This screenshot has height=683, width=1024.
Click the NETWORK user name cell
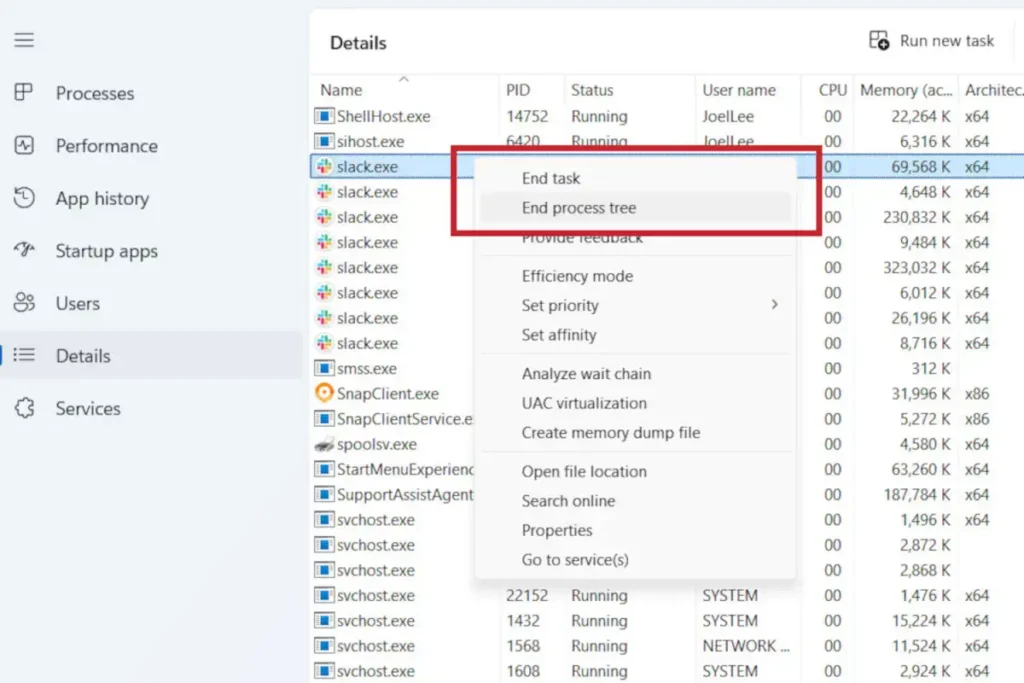pyautogui.click(x=746, y=646)
